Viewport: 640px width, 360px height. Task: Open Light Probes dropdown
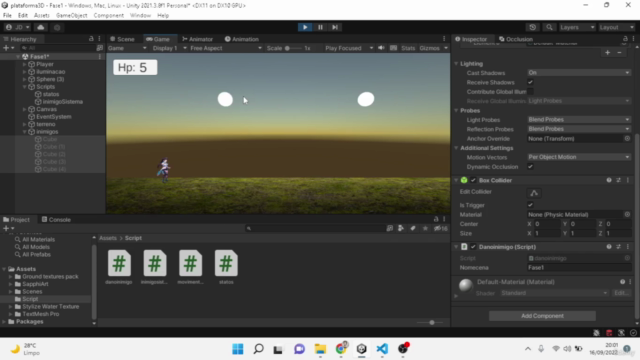578,120
